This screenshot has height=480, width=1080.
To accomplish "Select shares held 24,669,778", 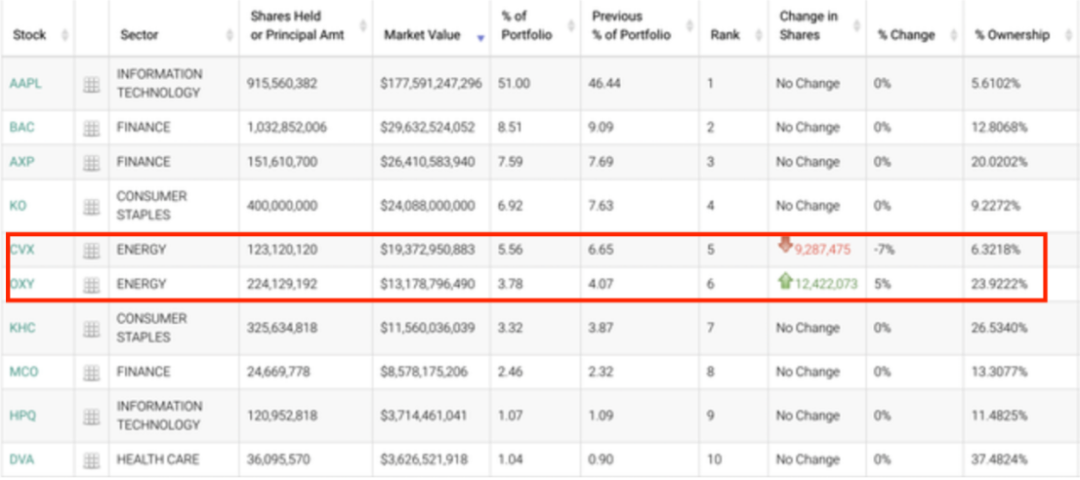I will point(278,373).
